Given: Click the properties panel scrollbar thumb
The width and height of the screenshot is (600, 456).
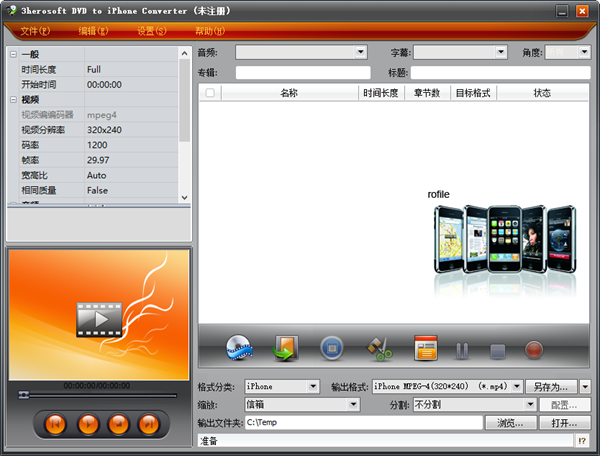Looking at the screenshot, I should 184,100.
